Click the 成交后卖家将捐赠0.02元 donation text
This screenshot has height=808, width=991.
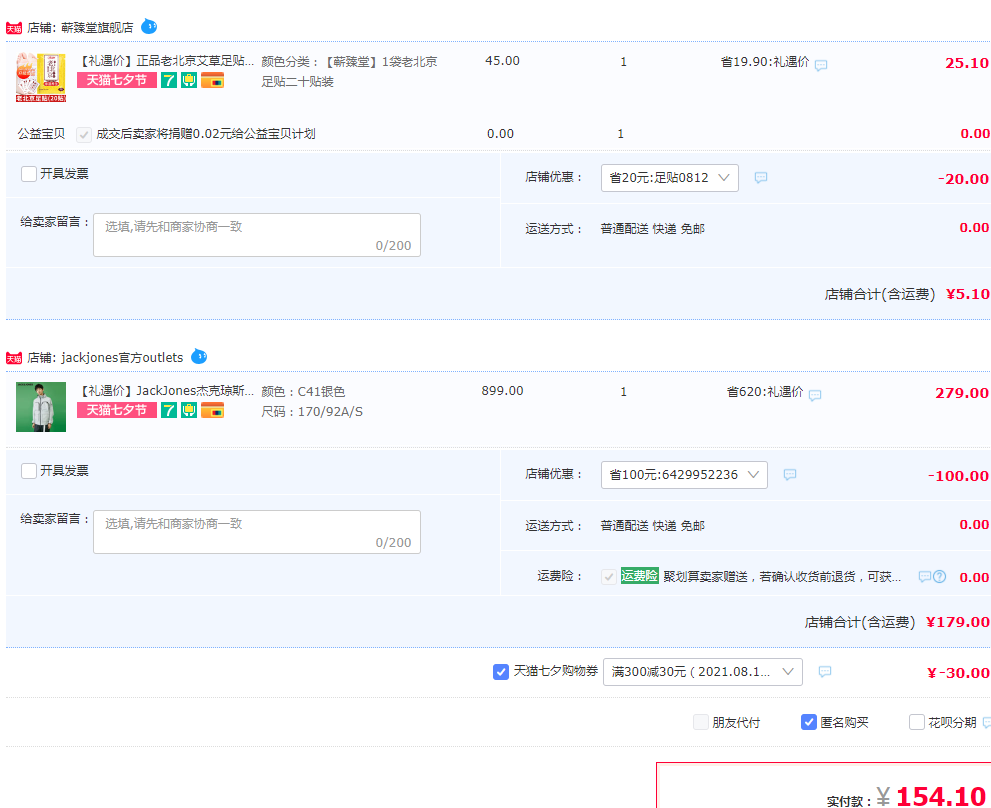pos(206,134)
